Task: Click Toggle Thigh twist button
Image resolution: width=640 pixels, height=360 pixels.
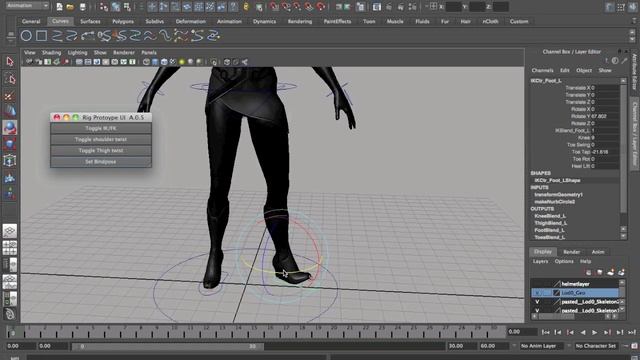Action: [101, 151]
